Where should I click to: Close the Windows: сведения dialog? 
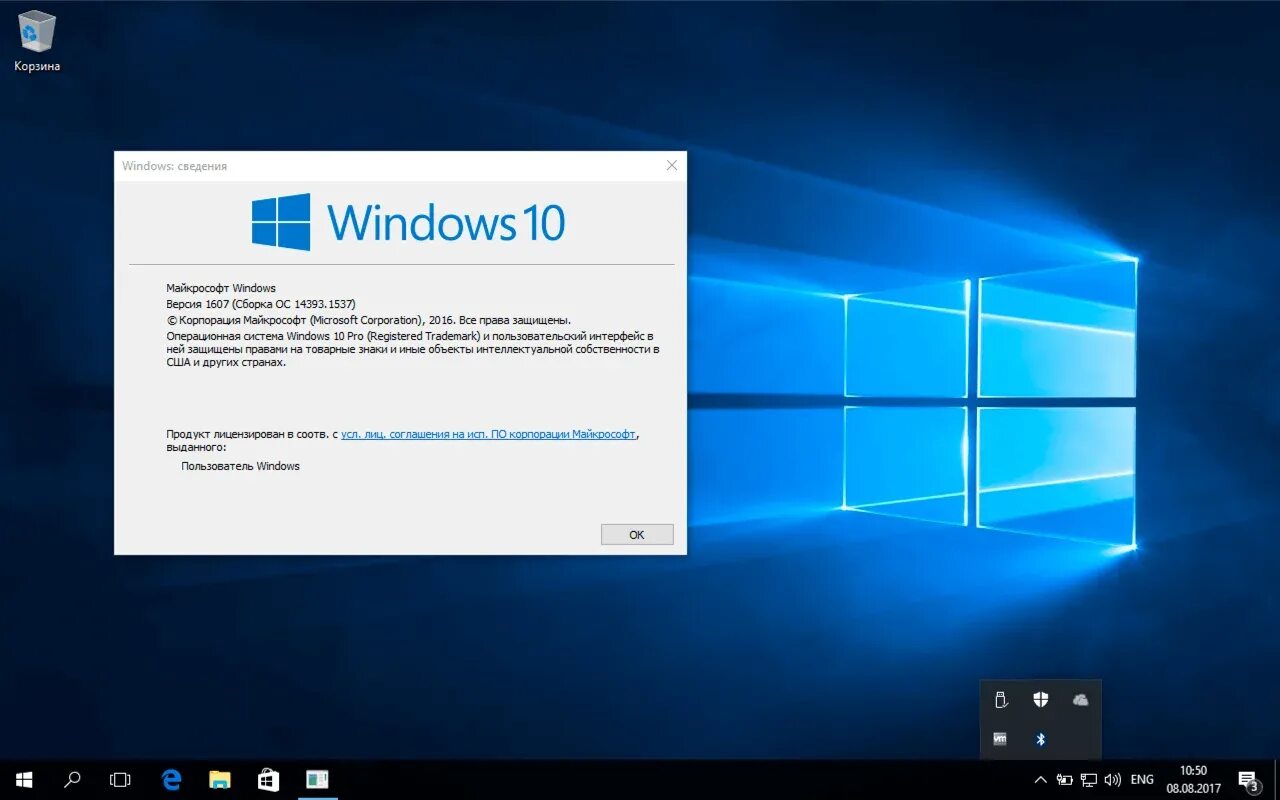click(x=672, y=166)
